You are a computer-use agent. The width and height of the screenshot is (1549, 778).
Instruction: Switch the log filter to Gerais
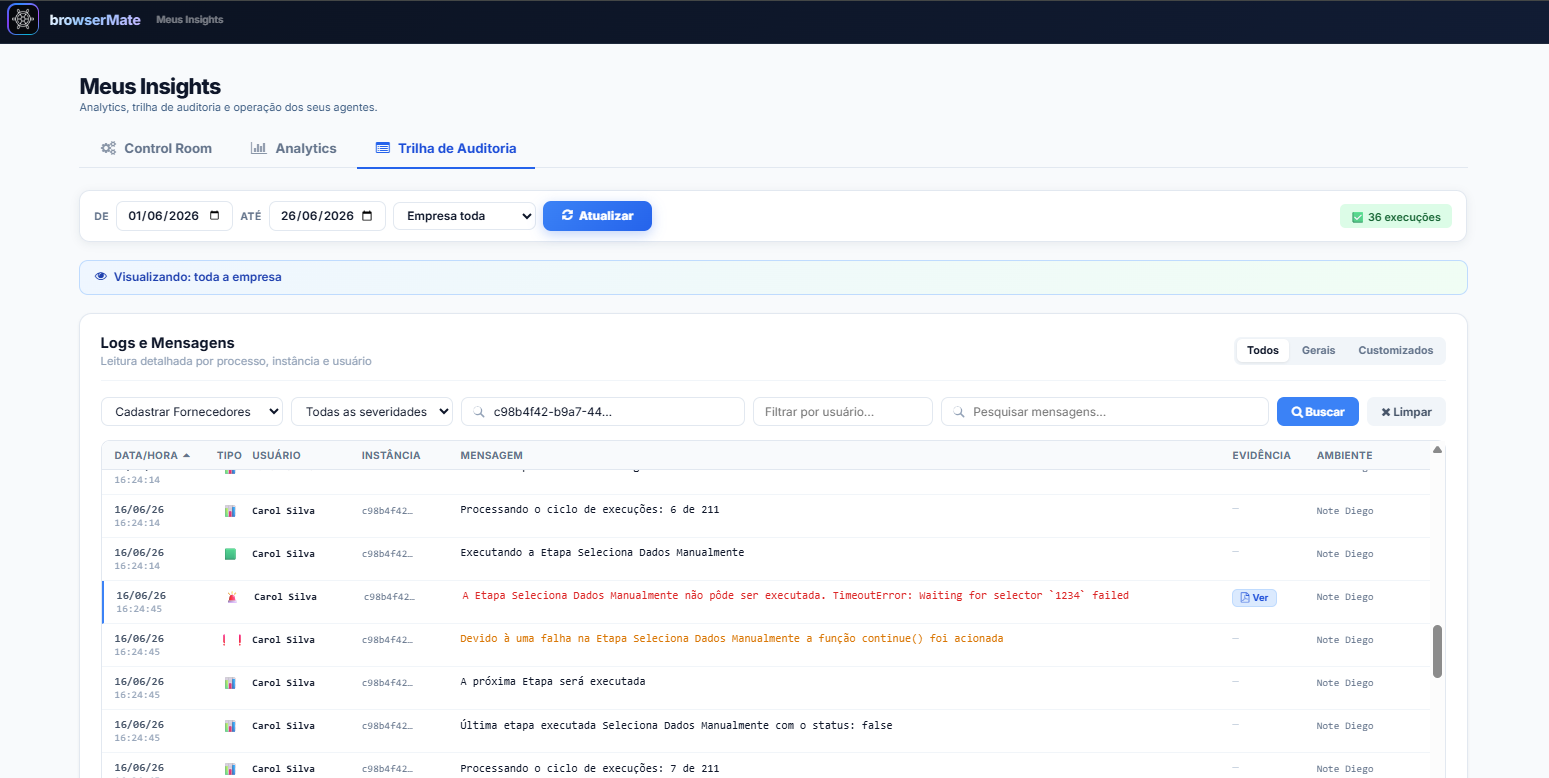click(x=1318, y=351)
